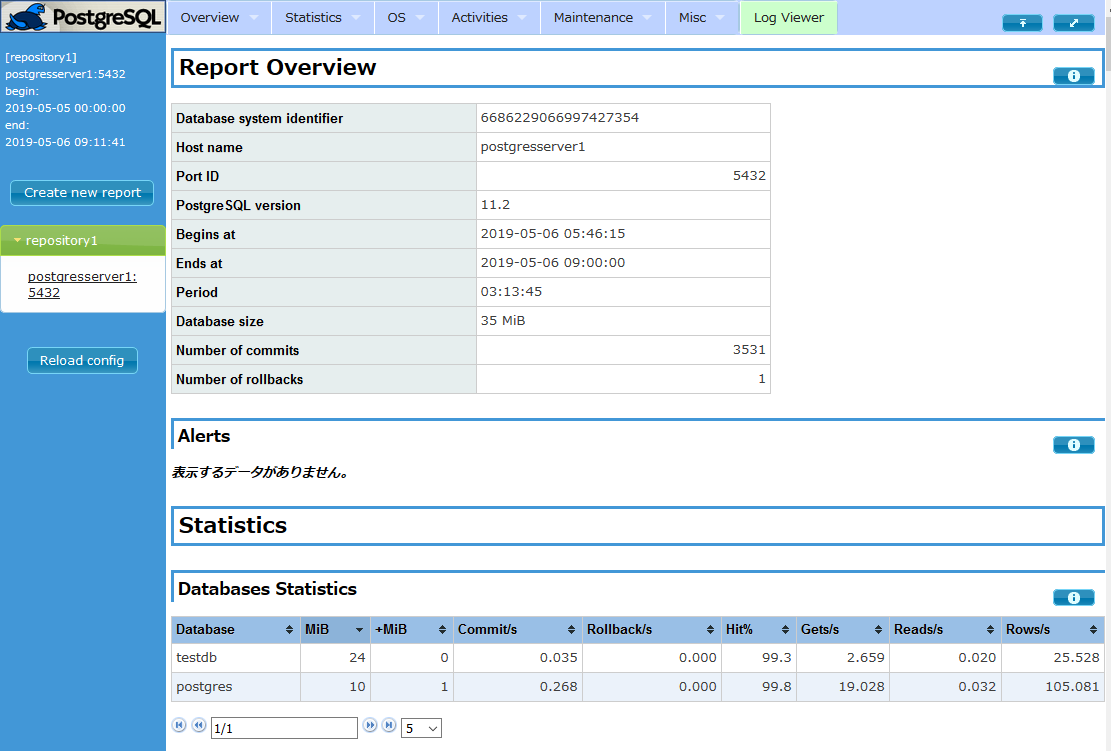Toggle sort order on the Hit% column
The height and width of the screenshot is (751, 1111).
[757, 629]
